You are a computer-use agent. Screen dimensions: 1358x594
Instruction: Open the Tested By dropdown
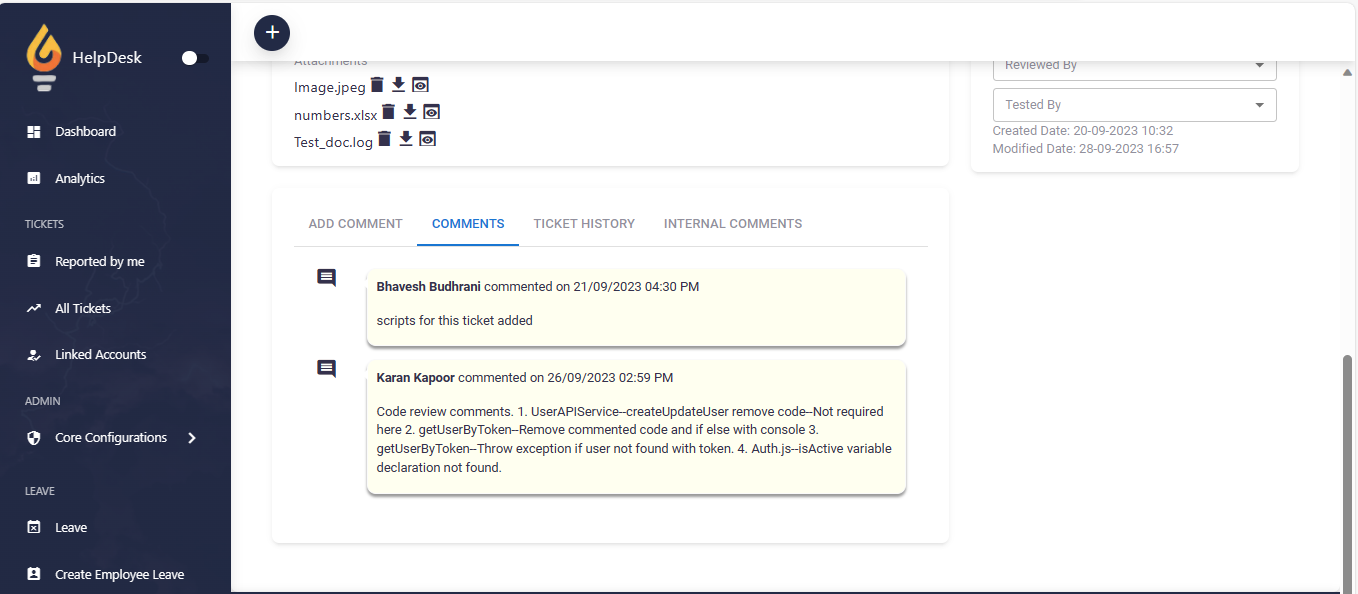pyautogui.click(x=1134, y=105)
